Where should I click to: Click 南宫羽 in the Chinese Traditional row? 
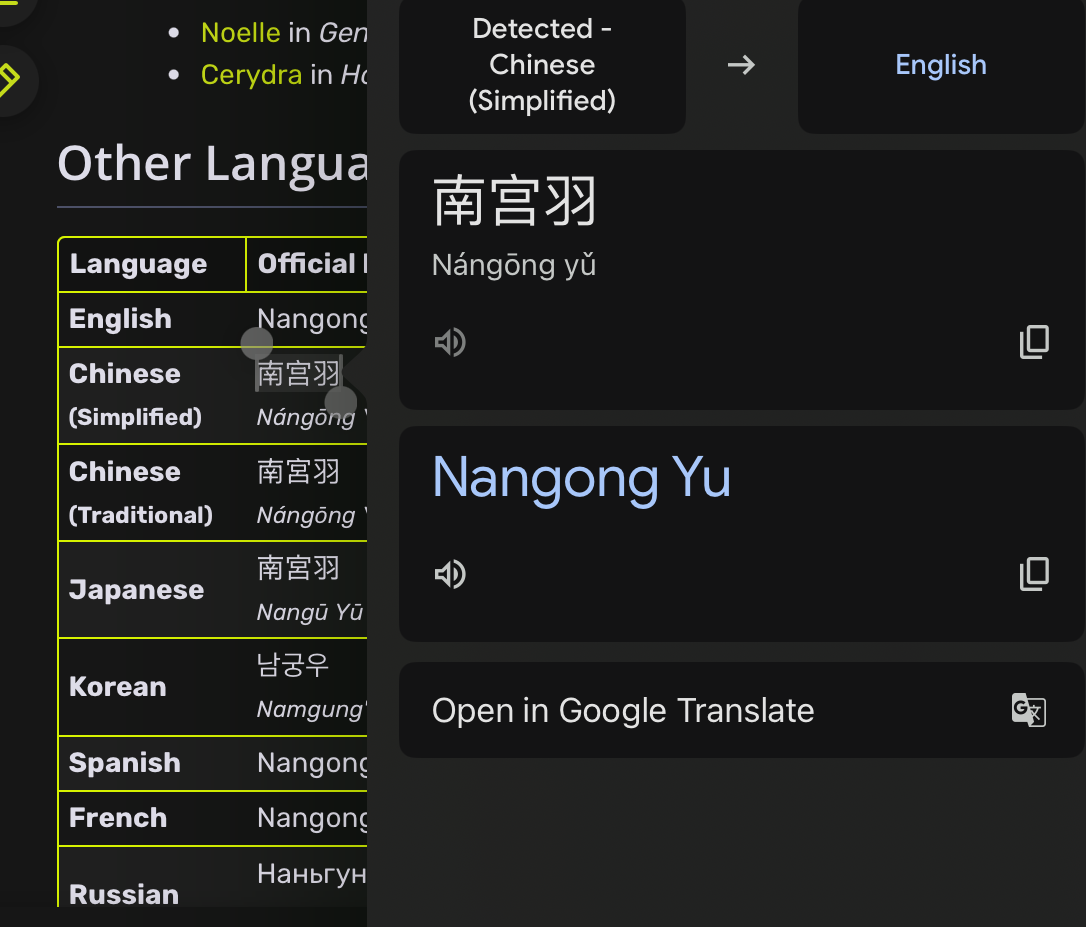pos(299,472)
